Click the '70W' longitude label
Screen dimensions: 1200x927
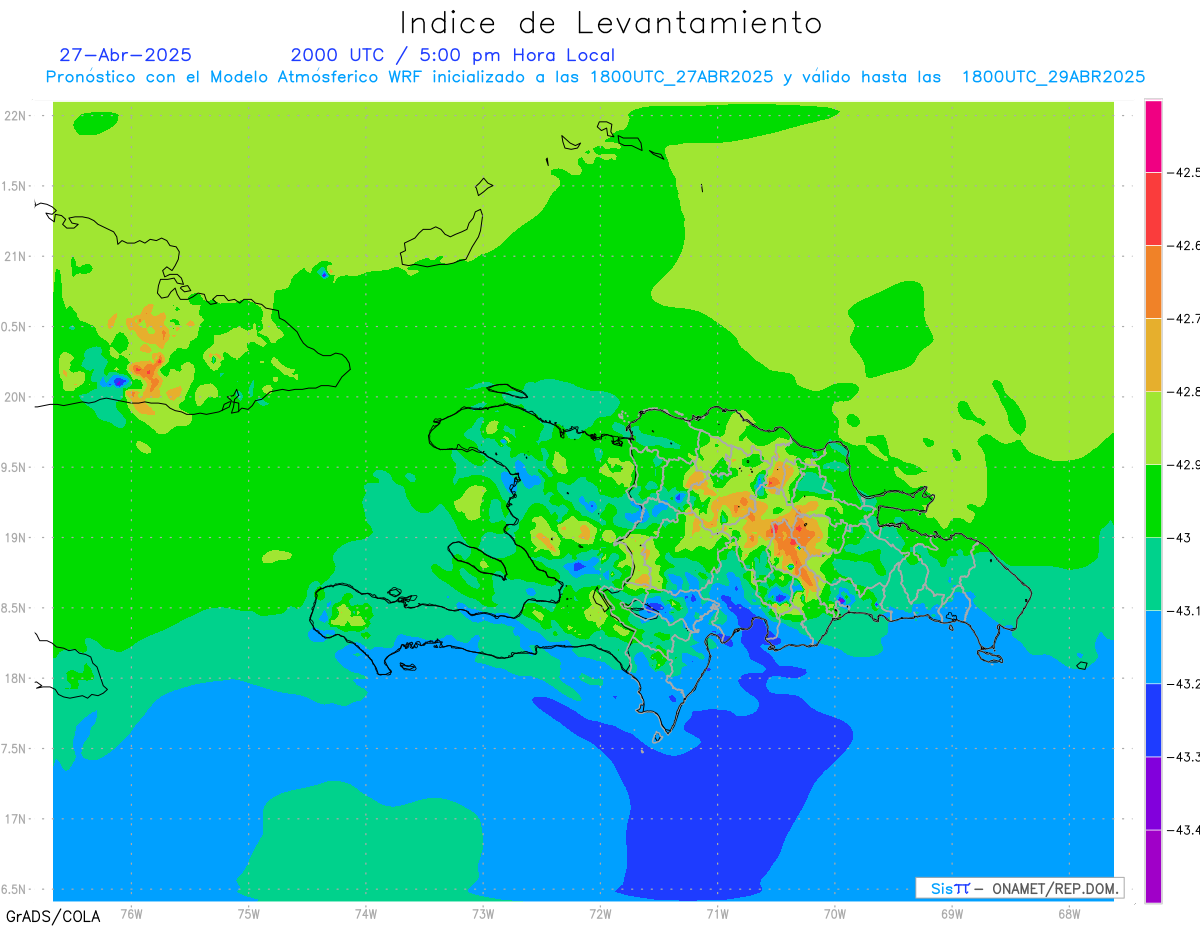834,913
